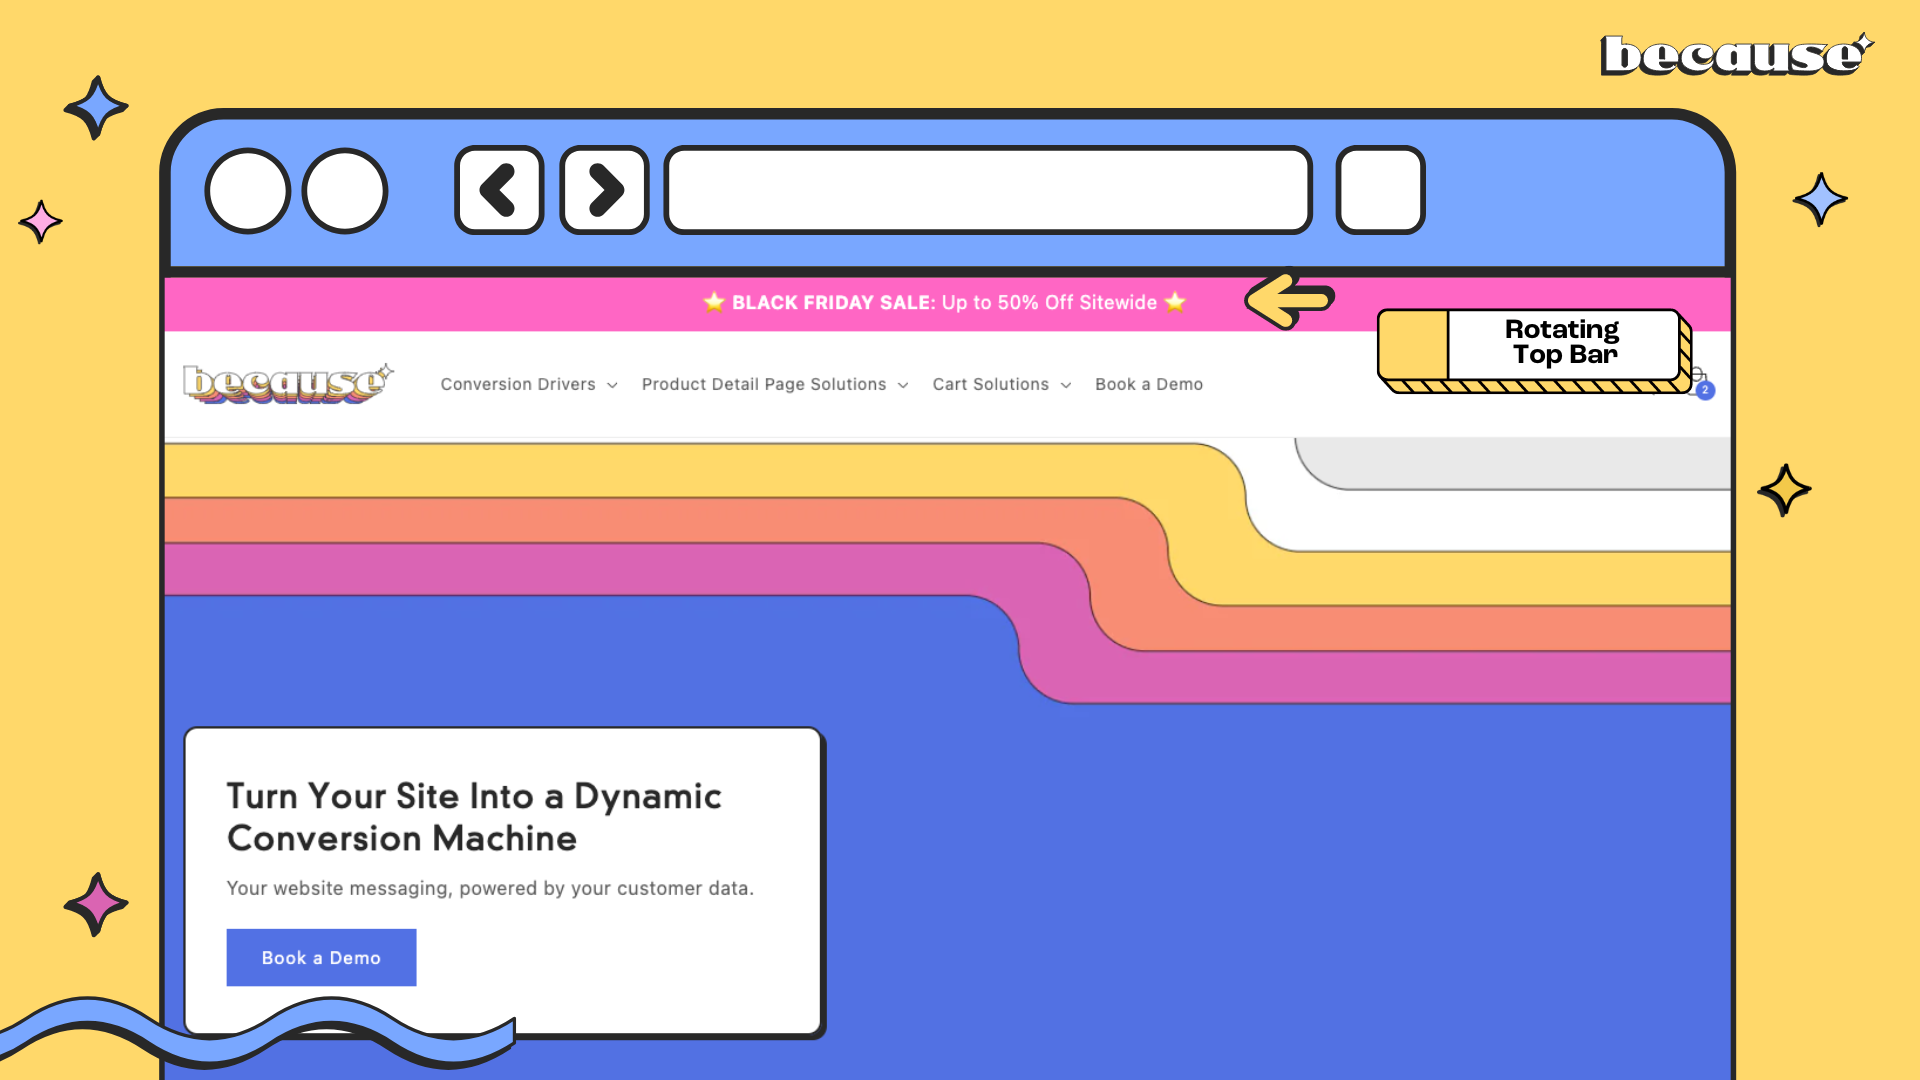Click the rainbow because logo in site navigation
Screen dimensions: 1920x1080
click(x=287, y=384)
